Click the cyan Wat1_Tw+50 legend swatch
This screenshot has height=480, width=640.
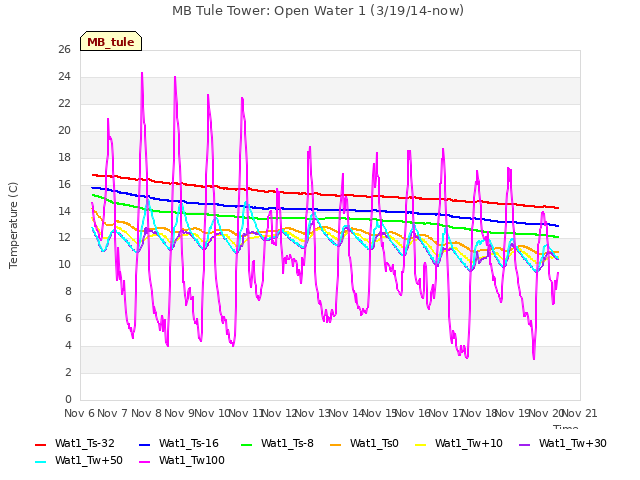click(x=40, y=462)
